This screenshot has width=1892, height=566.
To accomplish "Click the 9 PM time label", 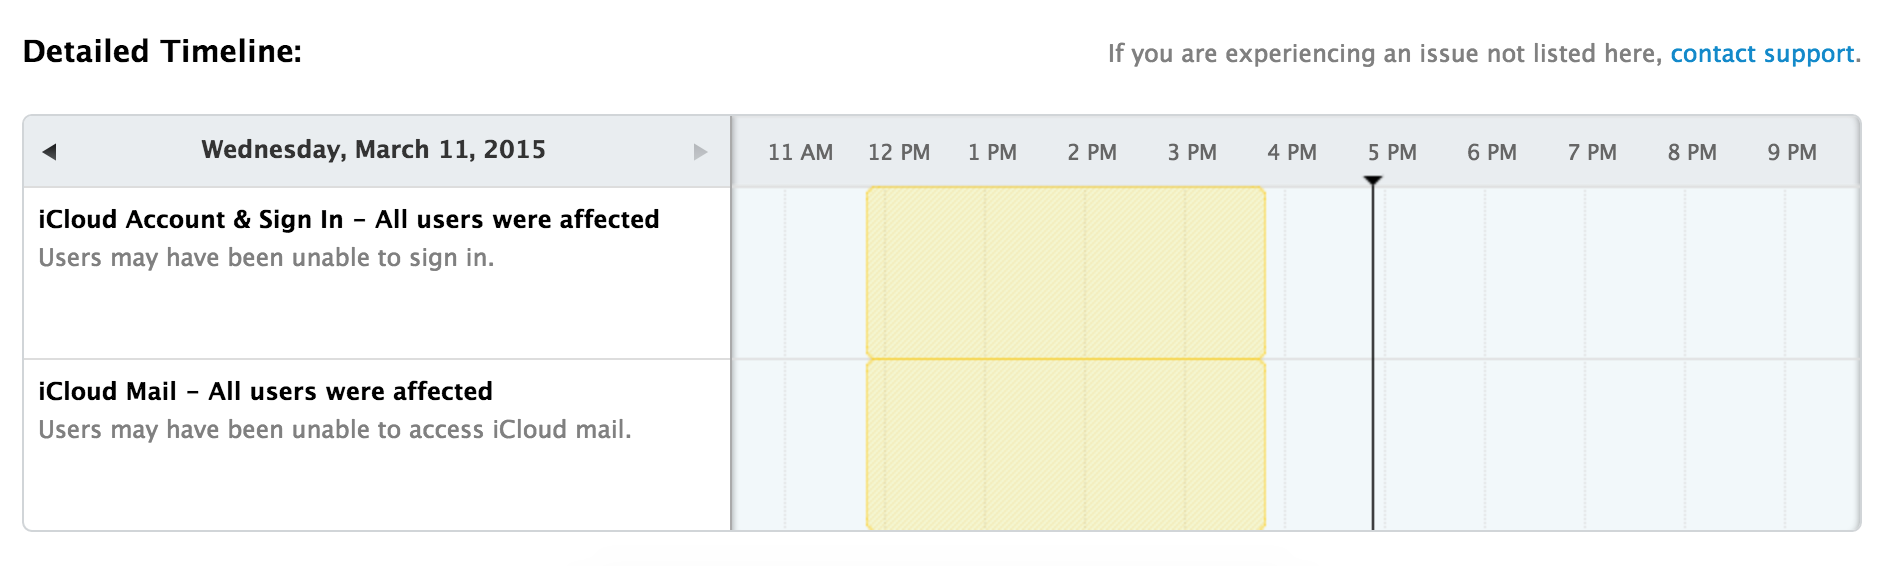I will 1792,153.
